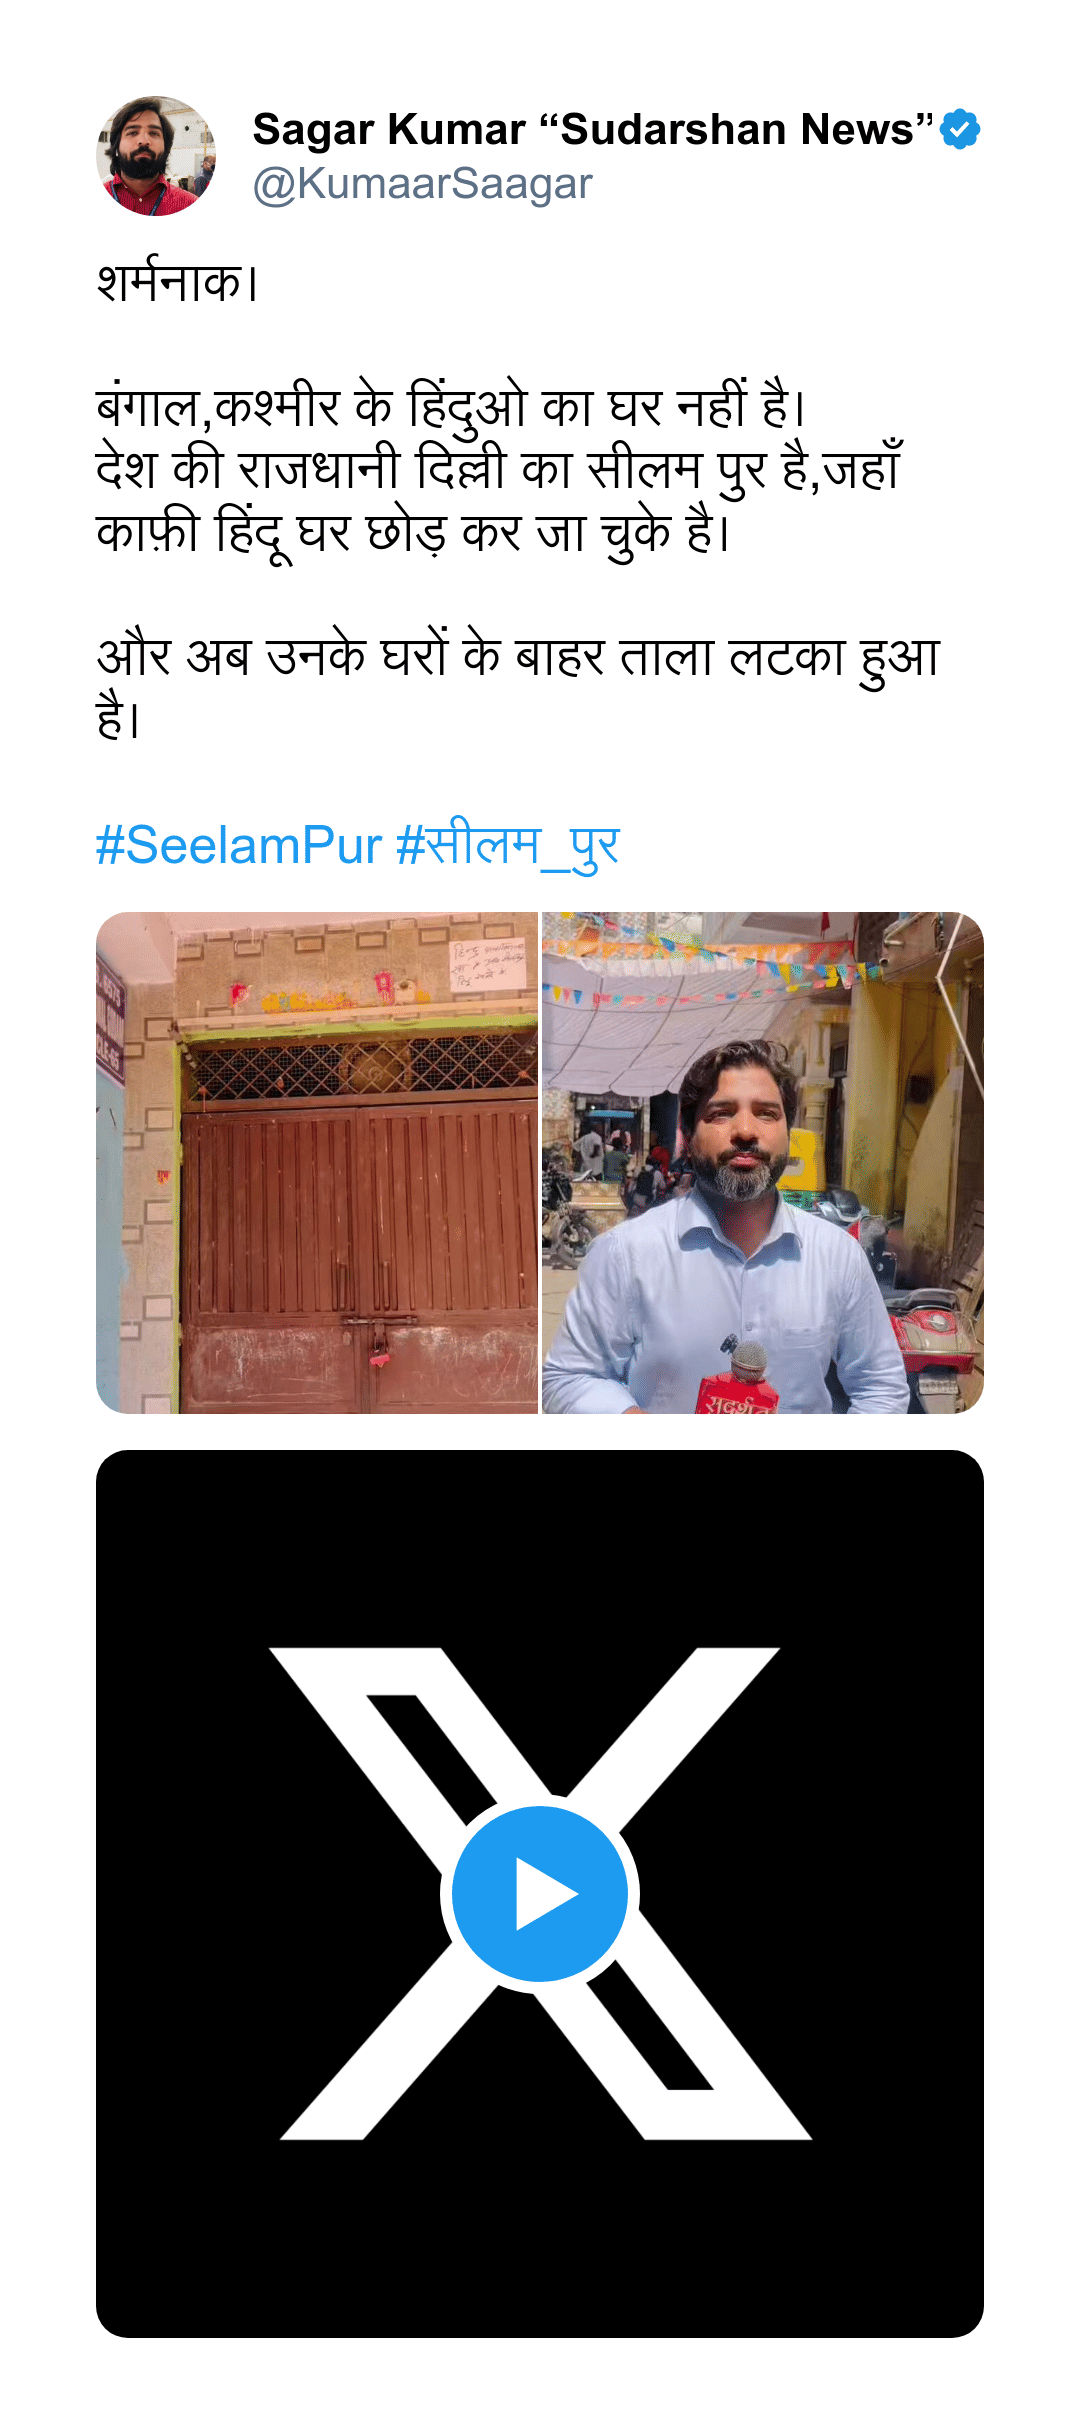Open the #सीलम_पुर hashtag link
Image resolution: width=1080 pixels, height=2434 pixels.
(x=508, y=845)
